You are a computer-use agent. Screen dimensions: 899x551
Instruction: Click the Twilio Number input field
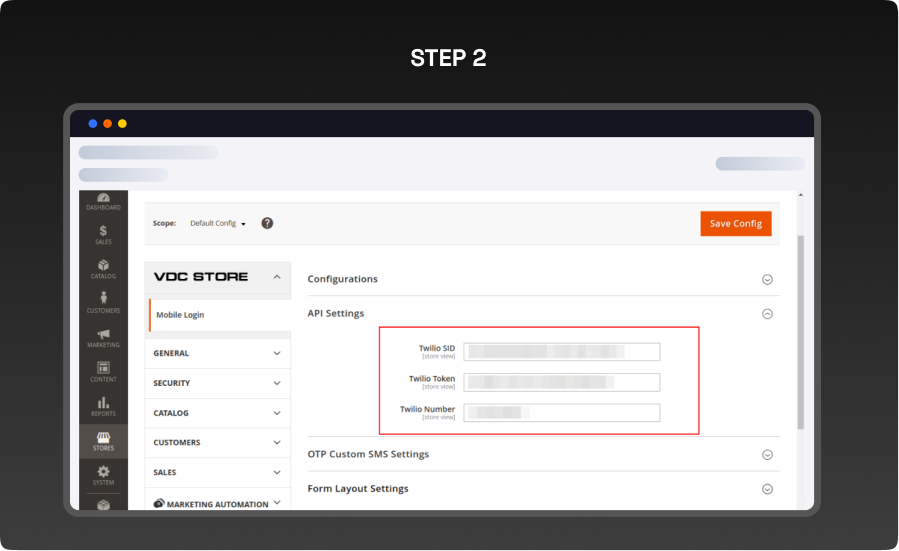[561, 413]
